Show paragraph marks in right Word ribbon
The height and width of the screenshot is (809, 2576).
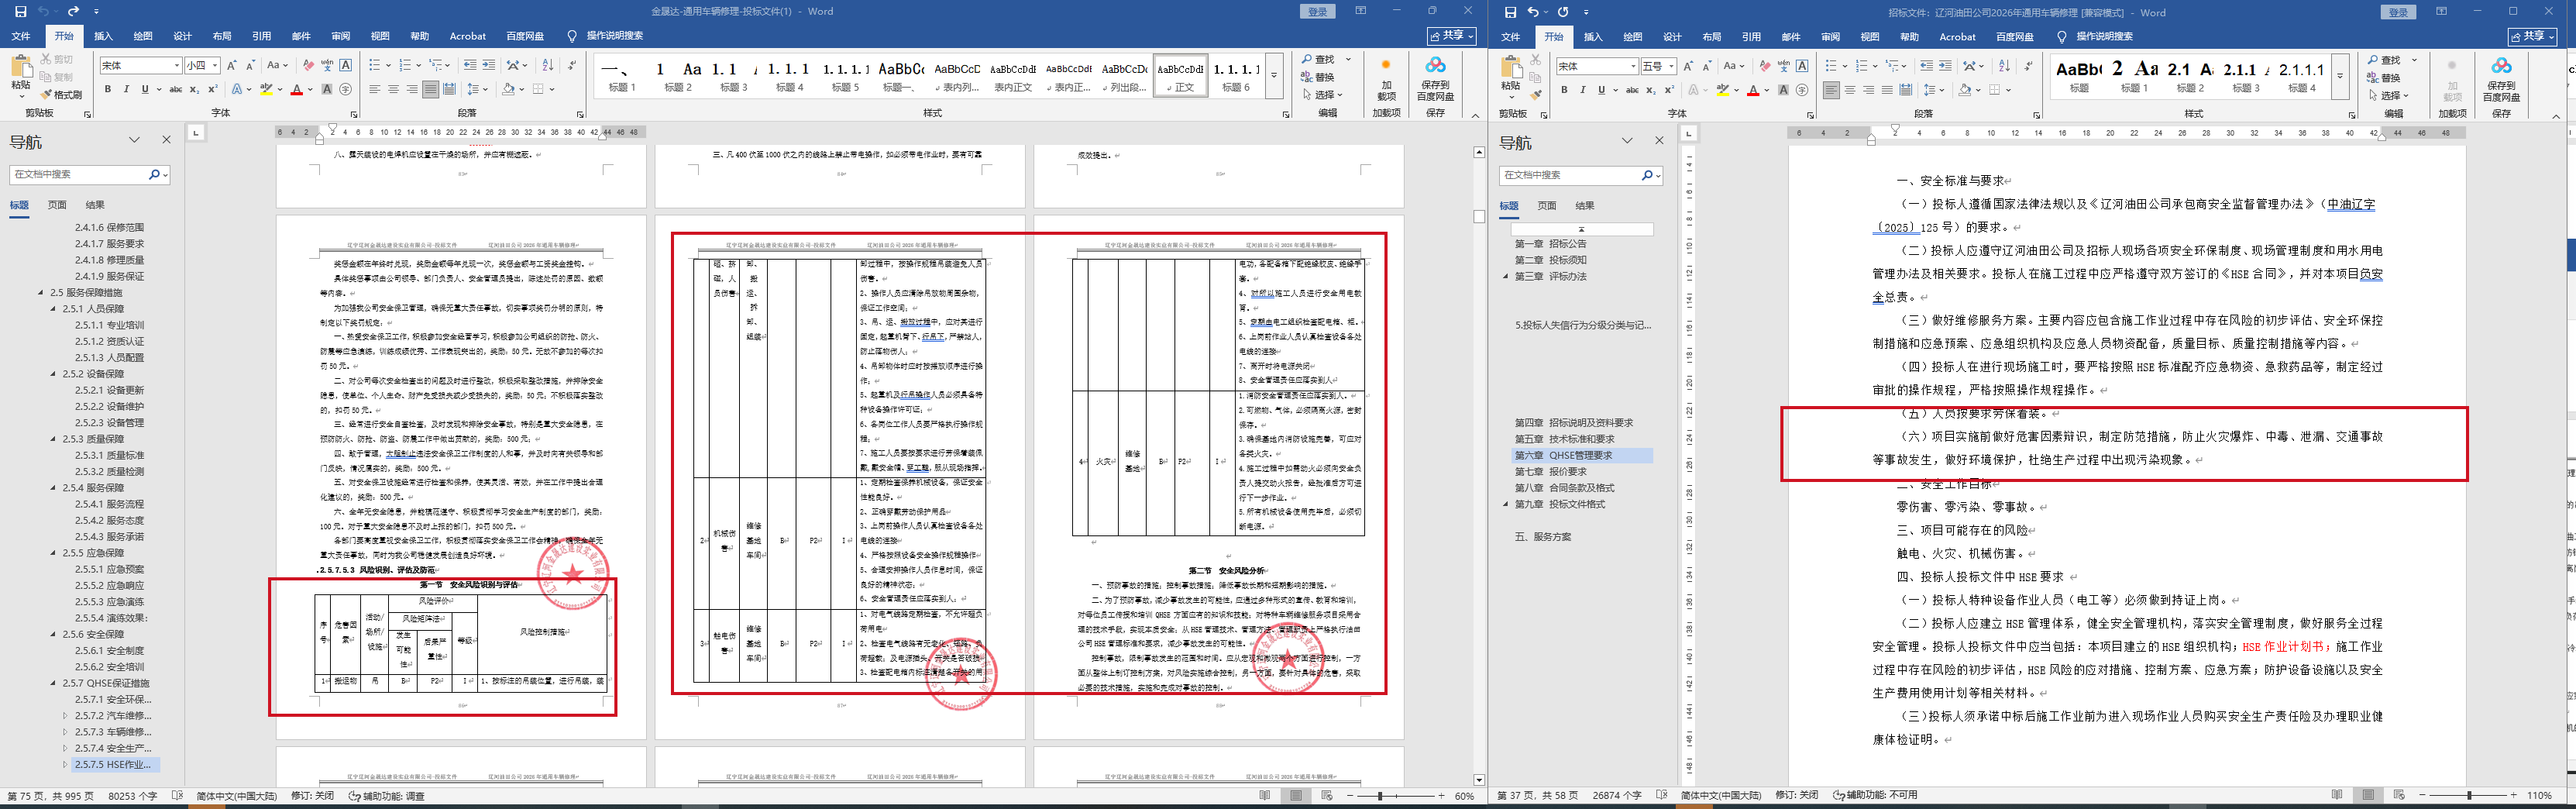(2028, 66)
